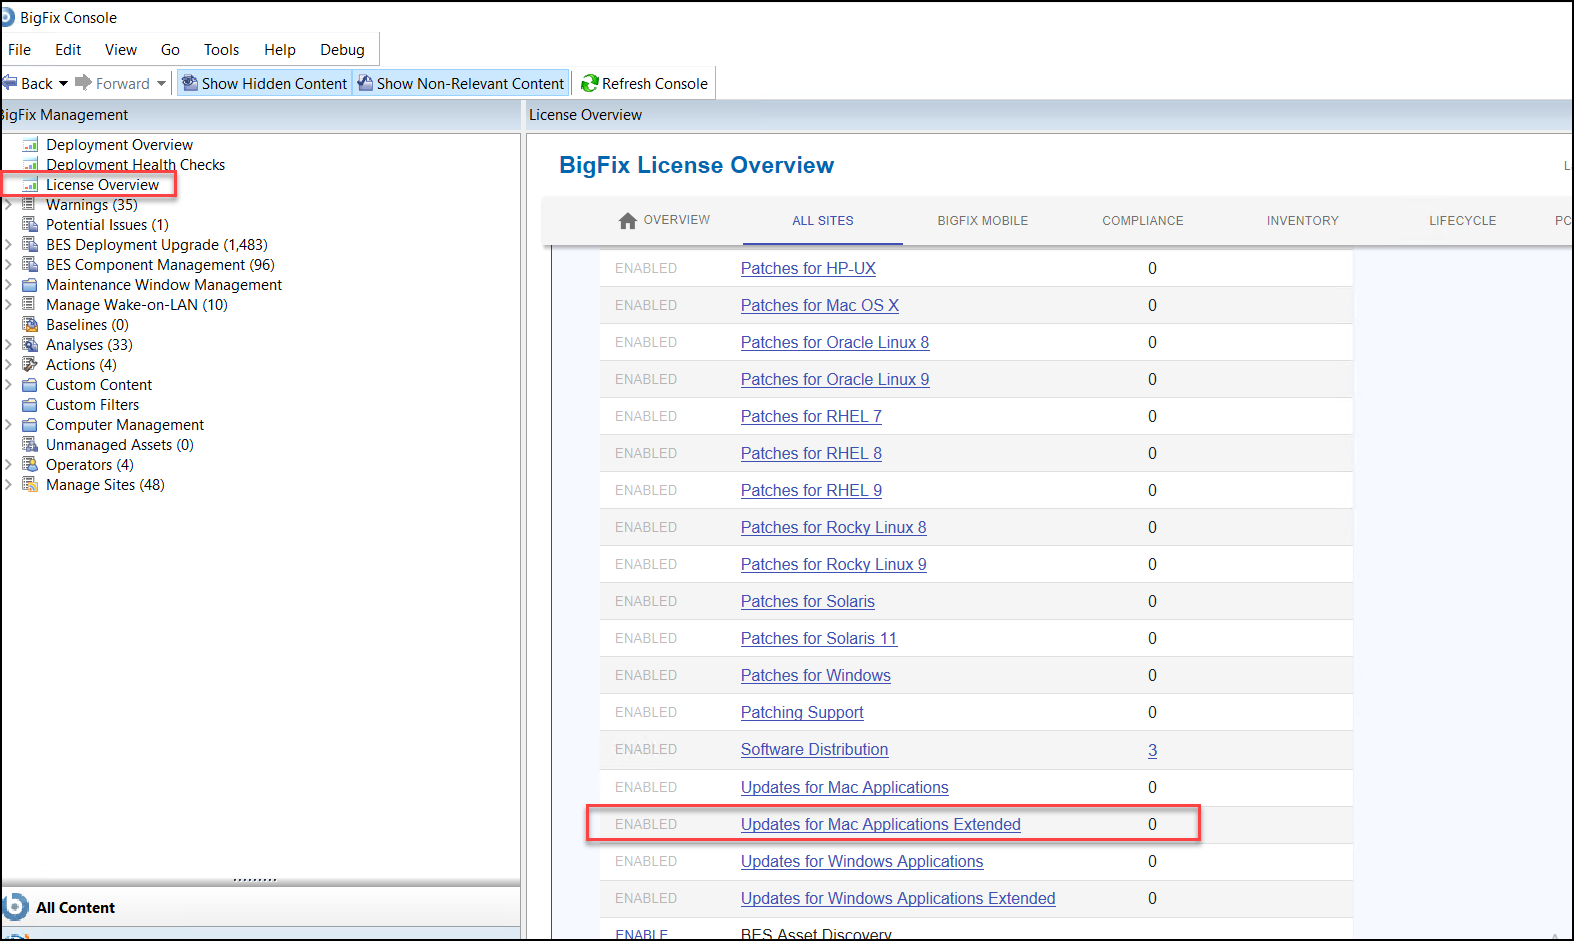Click the BES Deployment Upgrade icon

click(x=30, y=245)
